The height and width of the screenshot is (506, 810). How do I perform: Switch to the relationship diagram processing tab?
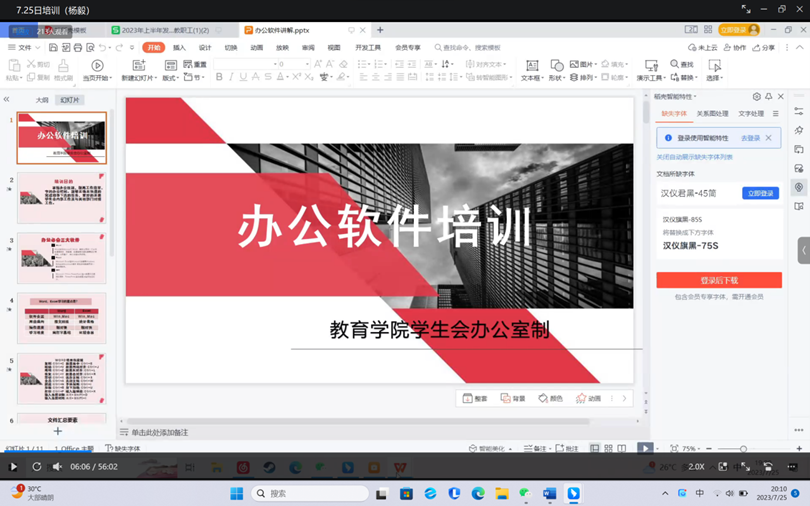[712, 114]
